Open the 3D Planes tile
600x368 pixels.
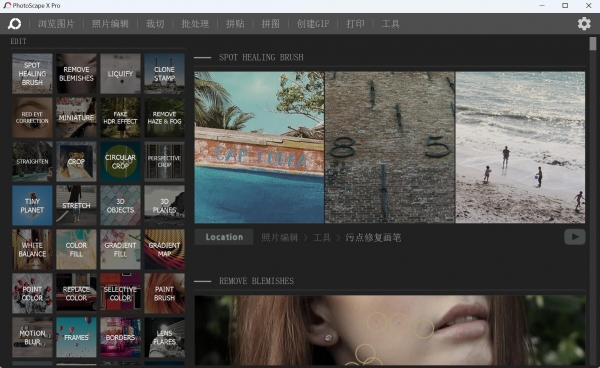[164, 205]
